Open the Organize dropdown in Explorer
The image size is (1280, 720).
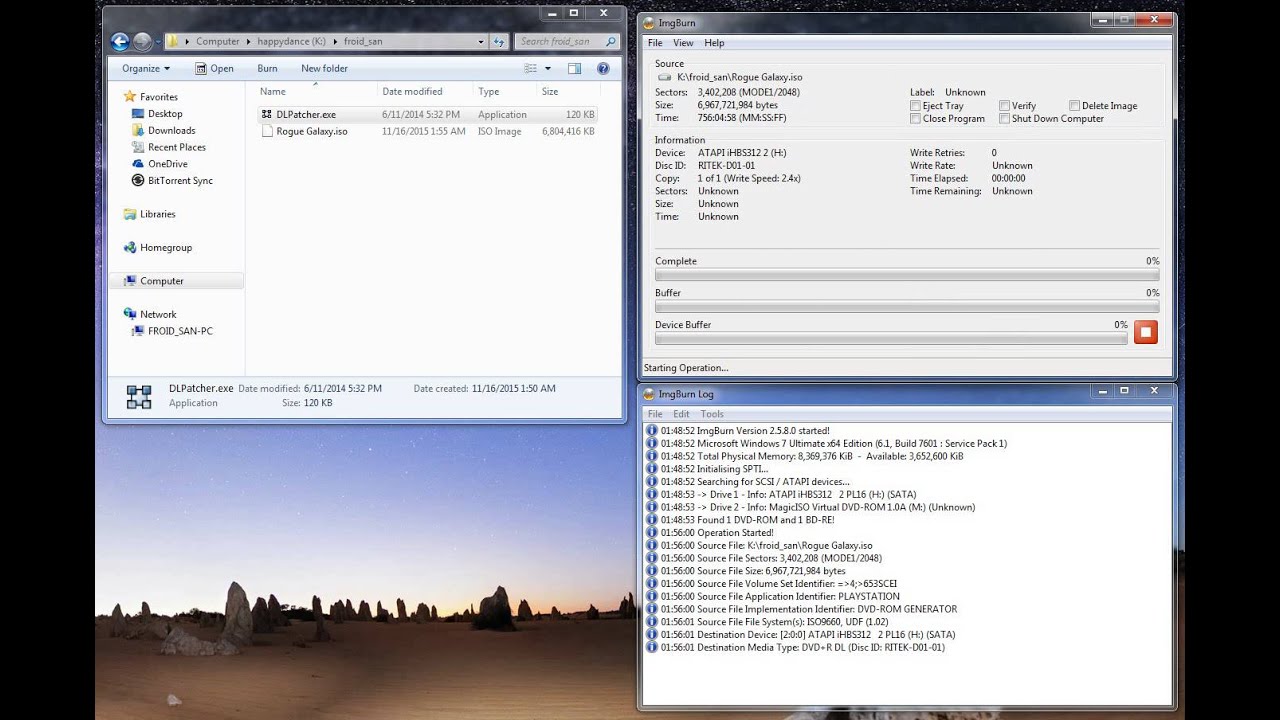tap(146, 68)
